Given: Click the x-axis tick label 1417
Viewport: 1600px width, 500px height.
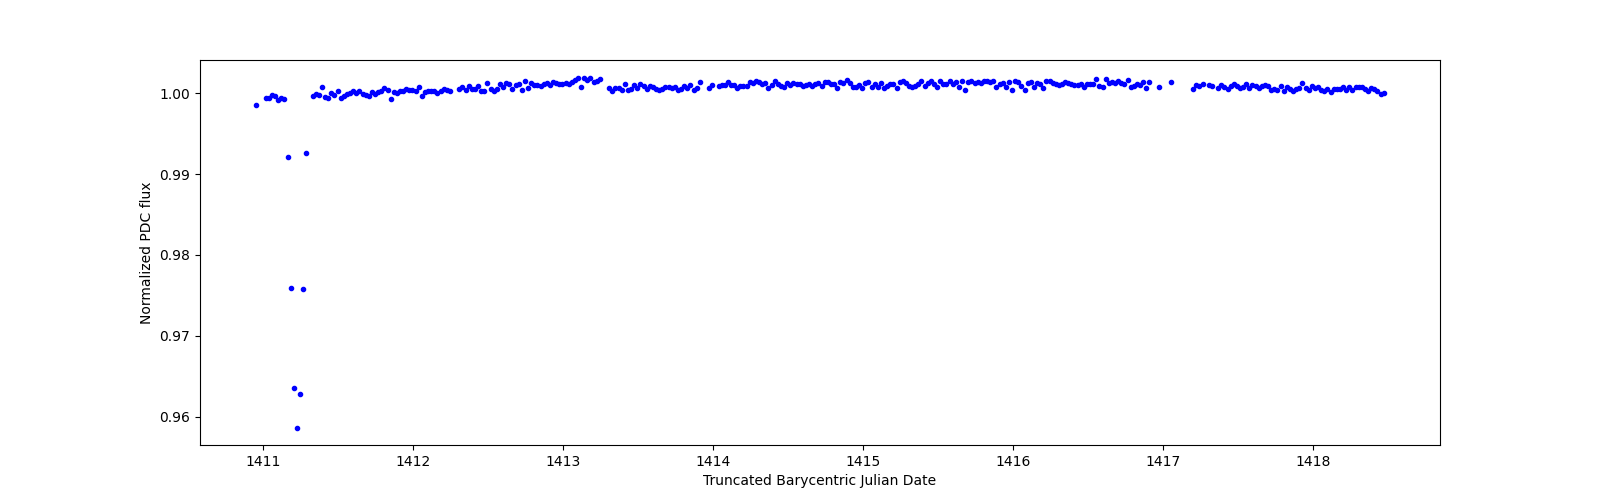Looking at the screenshot, I should (1163, 462).
